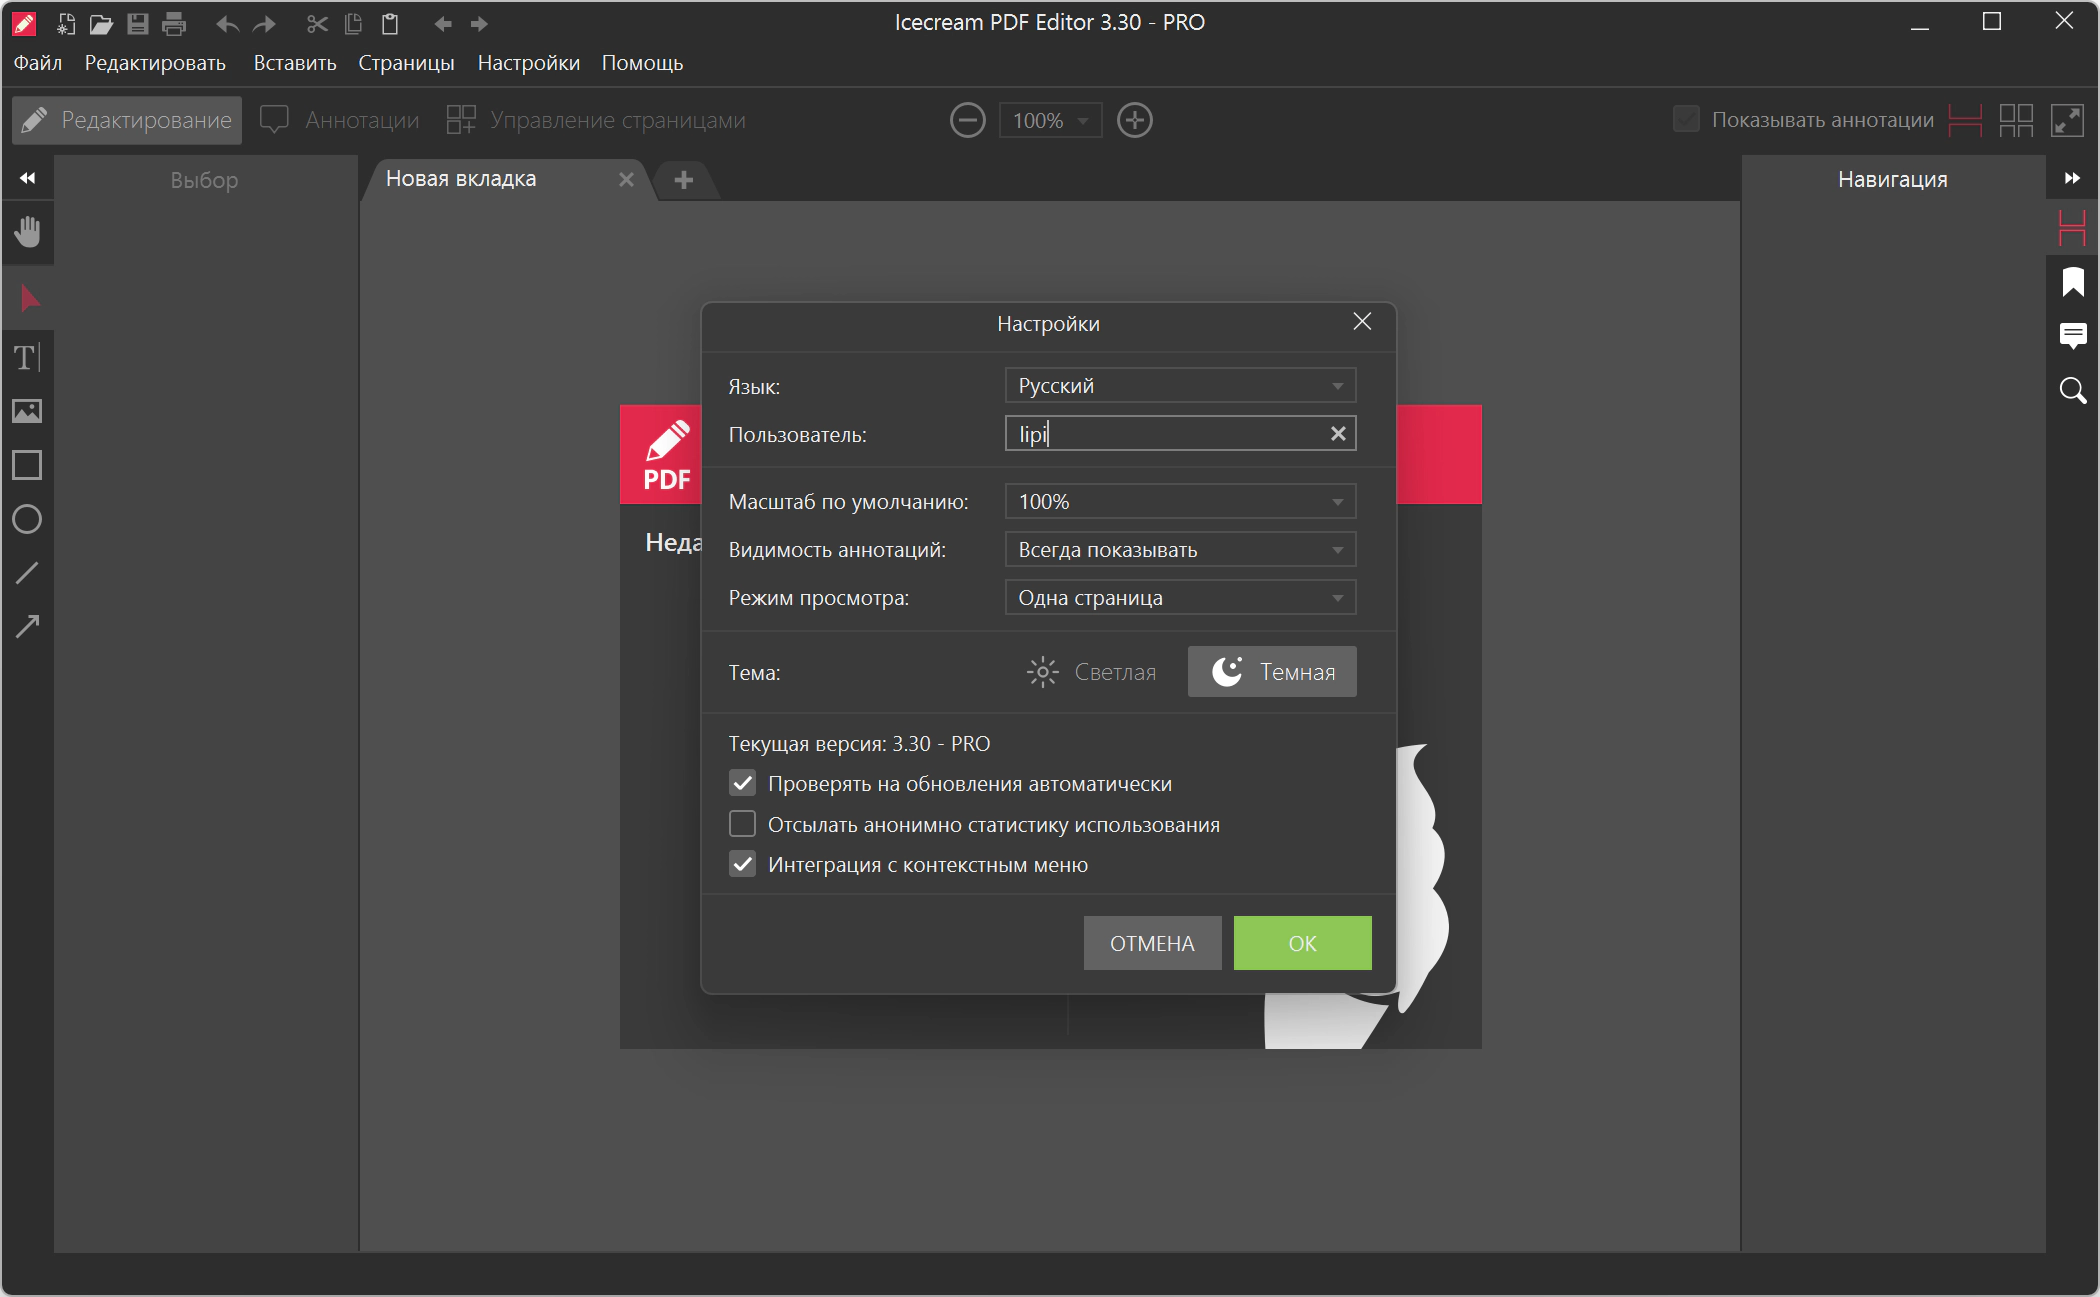Image resolution: width=2100 pixels, height=1297 pixels.
Task: Open the search panel magnifier icon
Action: (2072, 390)
